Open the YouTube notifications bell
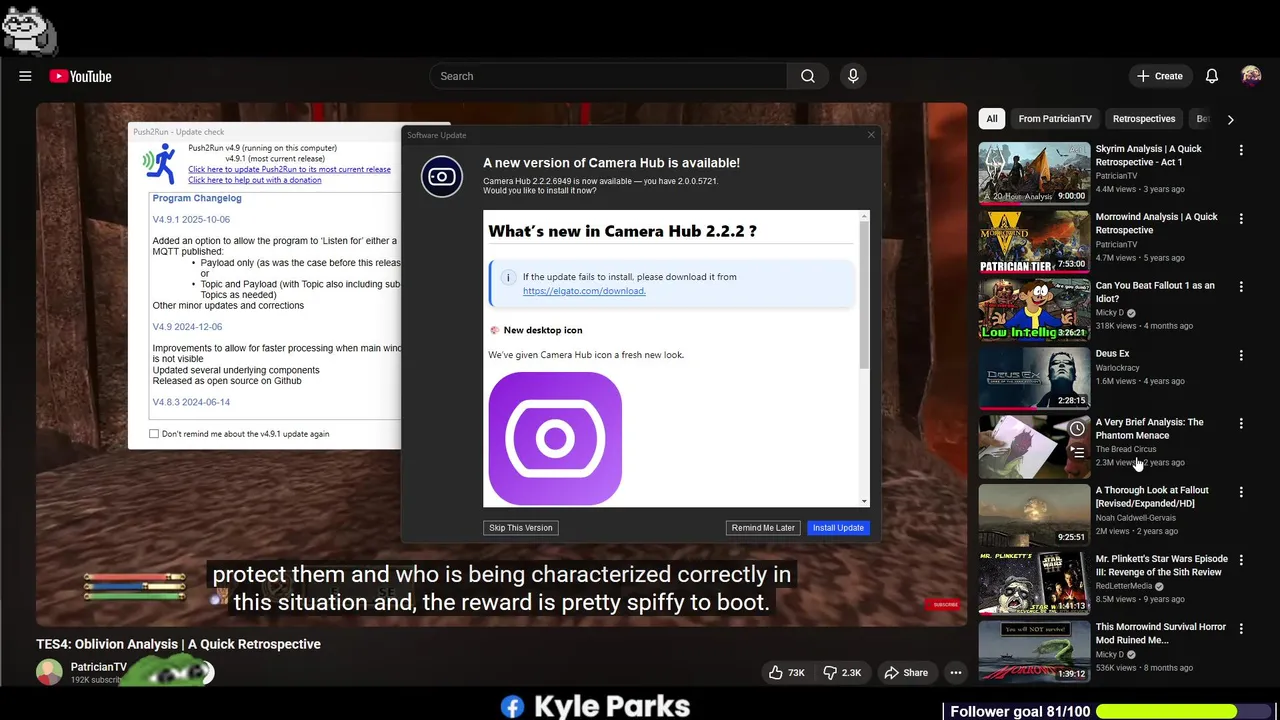1280x720 pixels. pyautogui.click(x=1212, y=76)
